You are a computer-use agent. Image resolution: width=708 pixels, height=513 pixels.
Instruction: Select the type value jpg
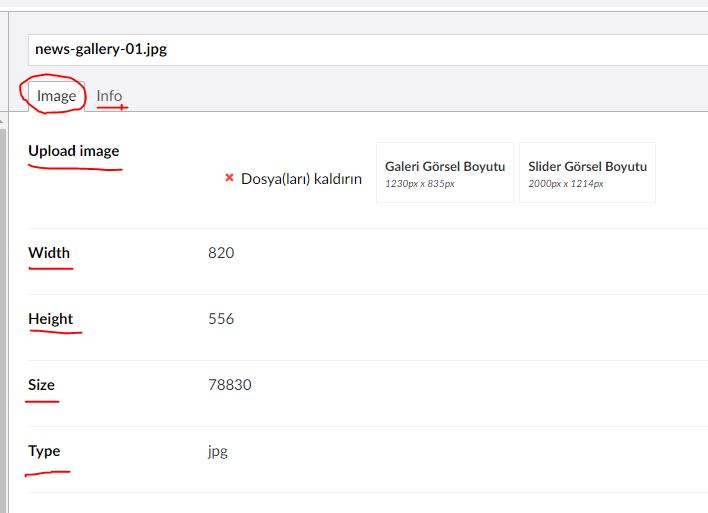218,452
